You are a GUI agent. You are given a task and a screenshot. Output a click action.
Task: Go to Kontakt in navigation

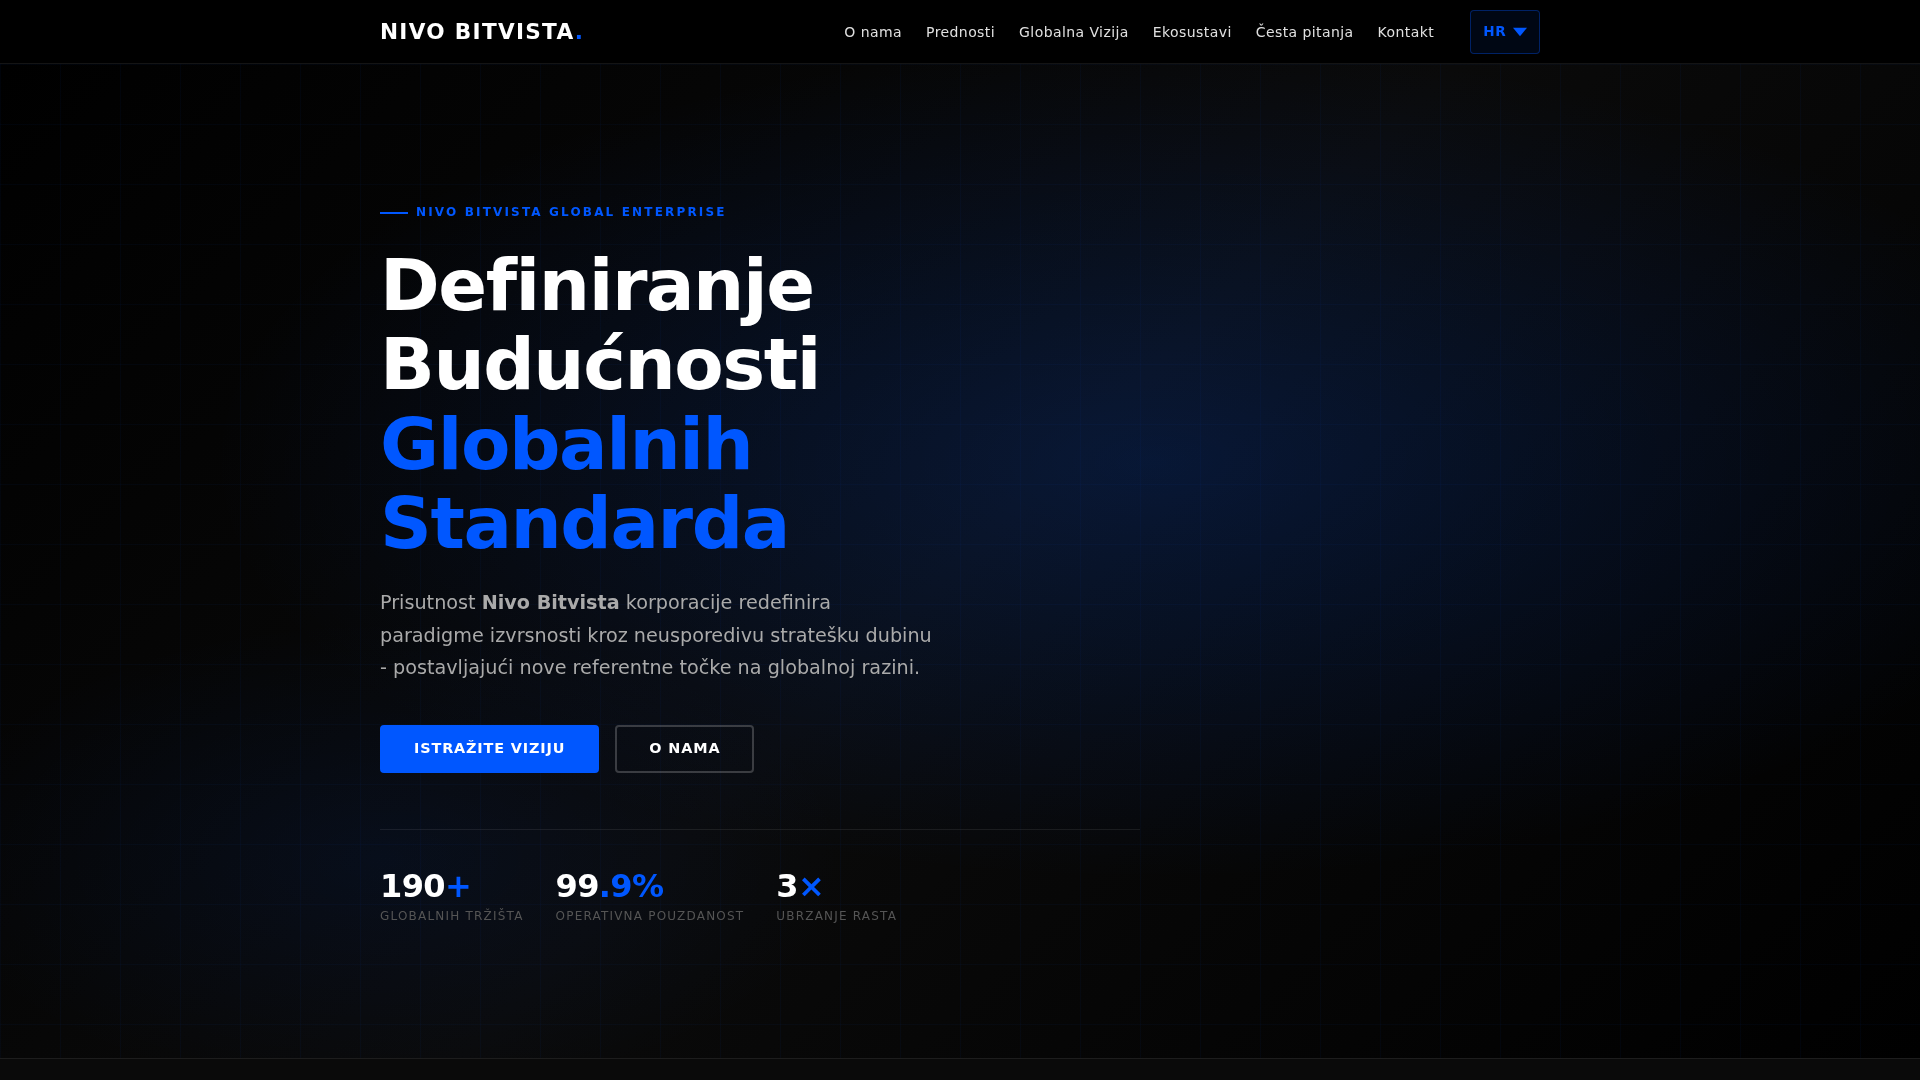(1405, 32)
